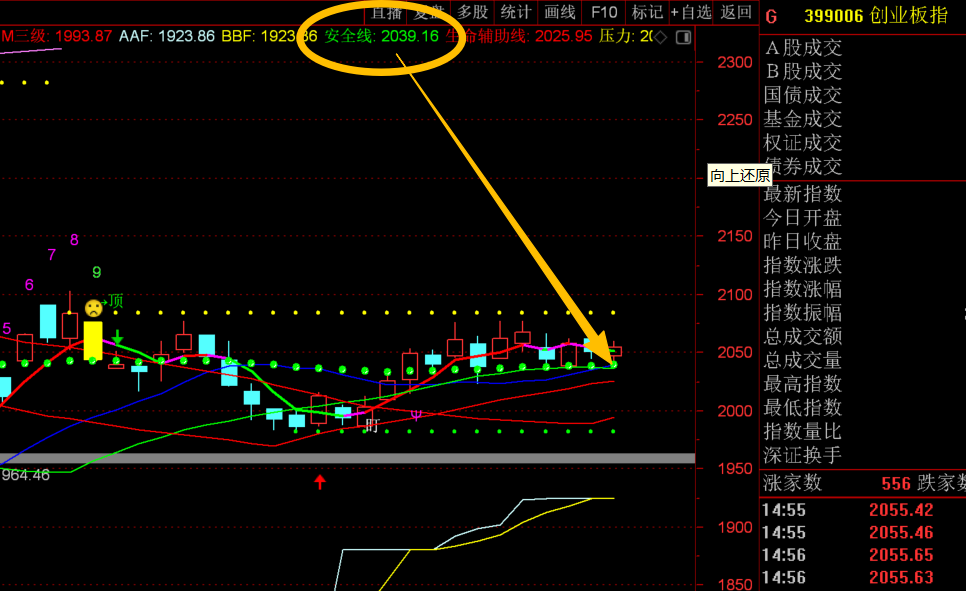Click the green number 9 count label
Viewport: 966px width, 591px height.
97,272
